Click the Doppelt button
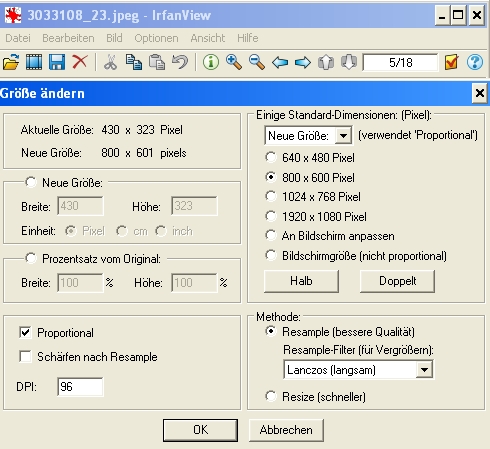Screen dimensions: 490x449 [x=397, y=281]
